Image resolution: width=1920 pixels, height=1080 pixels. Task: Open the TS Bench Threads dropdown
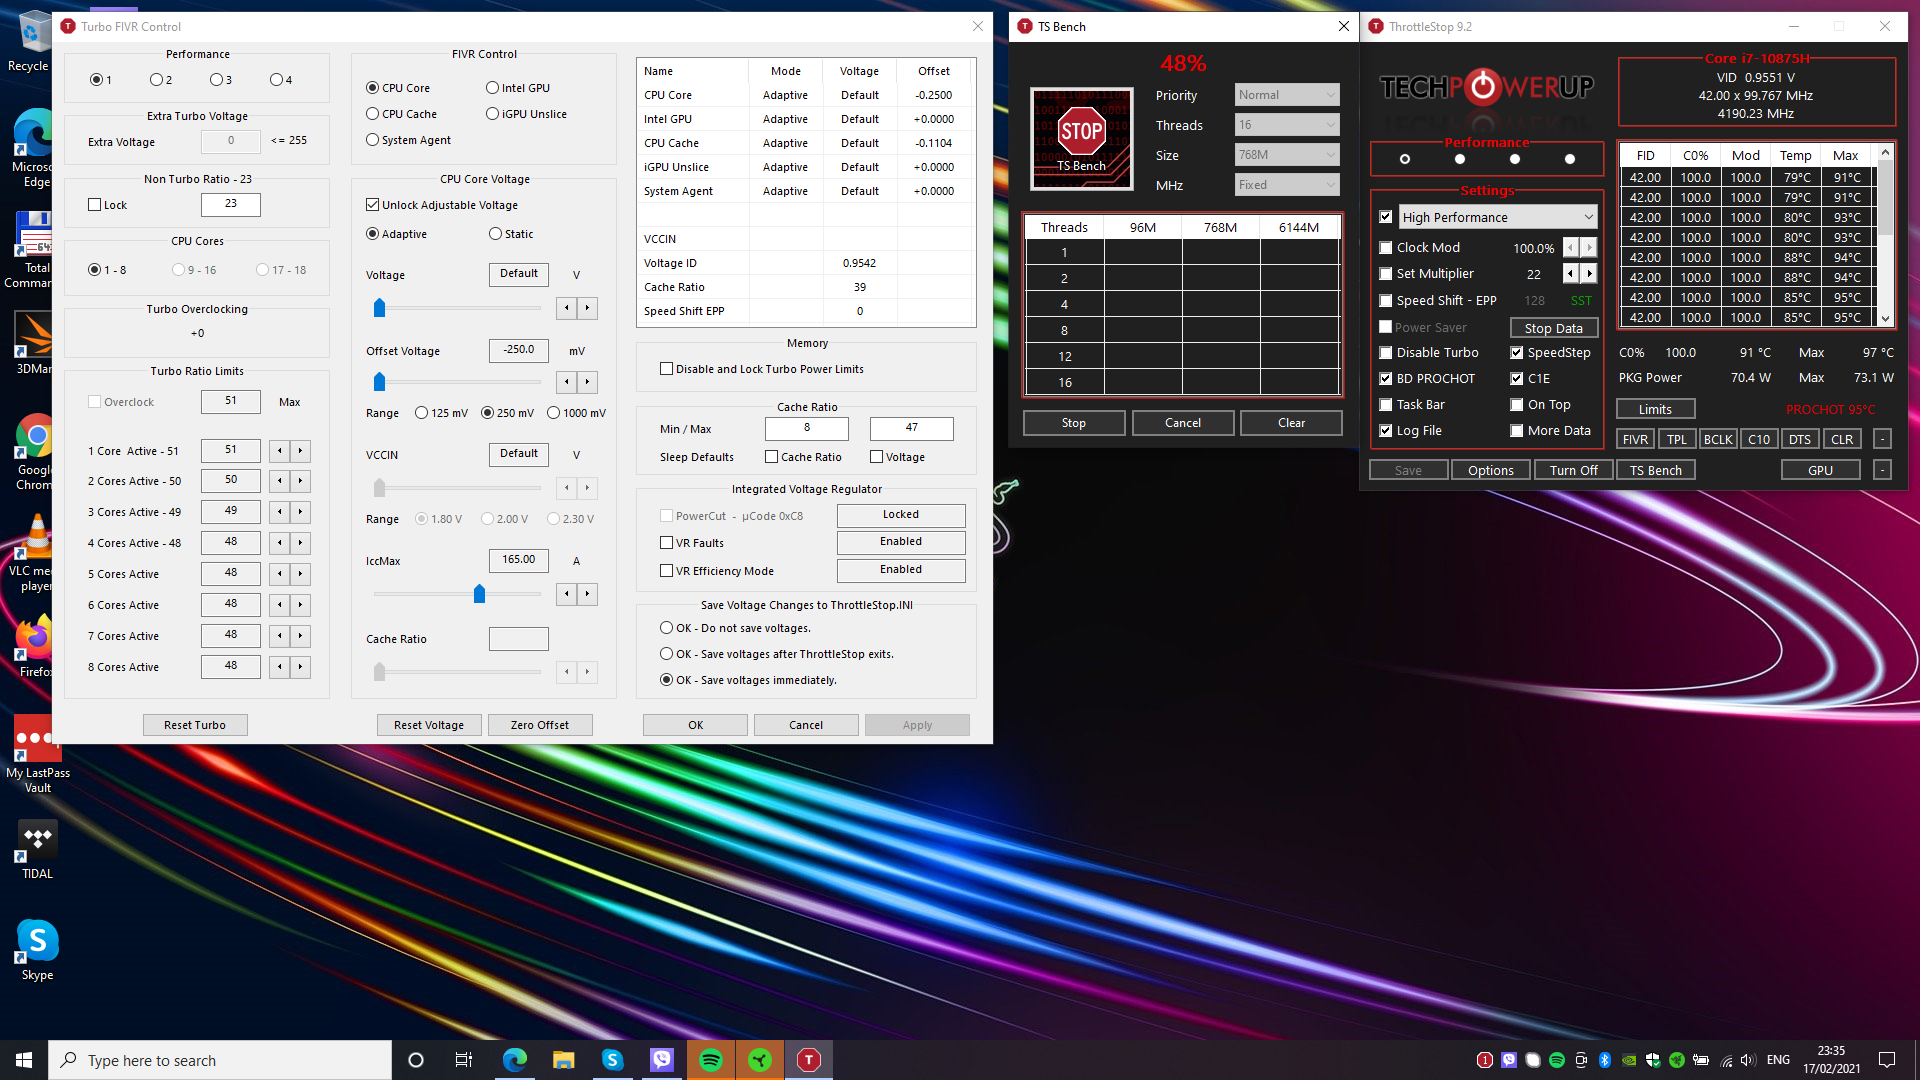[1287, 125]
